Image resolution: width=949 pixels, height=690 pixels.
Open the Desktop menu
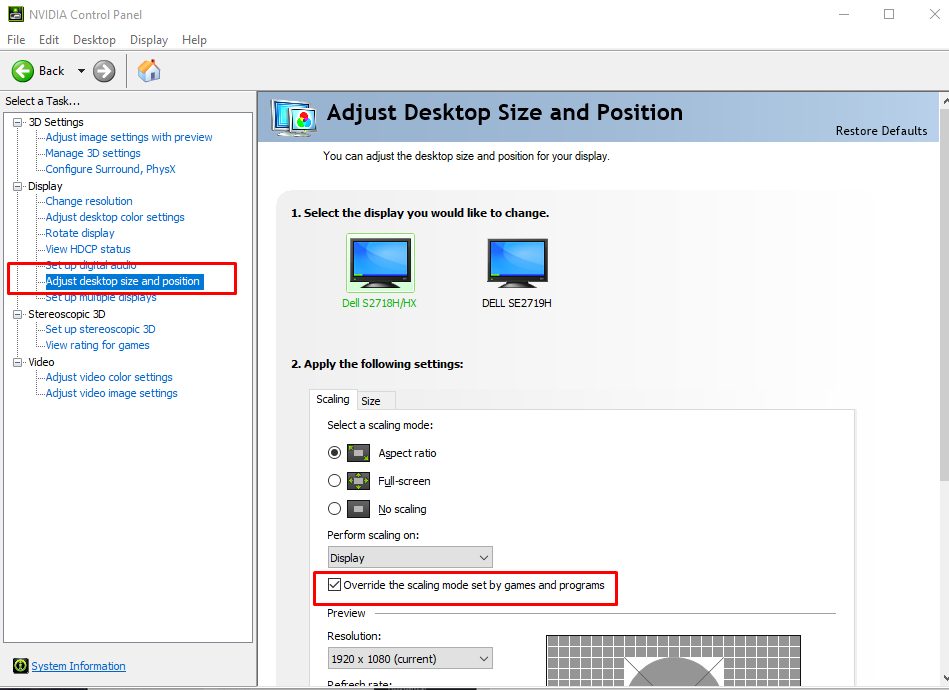click(x=94, y=40)
